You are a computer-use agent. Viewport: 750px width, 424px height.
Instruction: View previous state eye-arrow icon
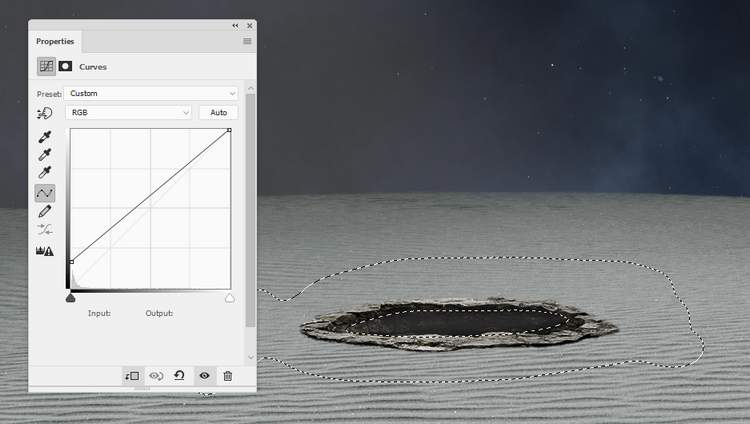click(156, 376)
